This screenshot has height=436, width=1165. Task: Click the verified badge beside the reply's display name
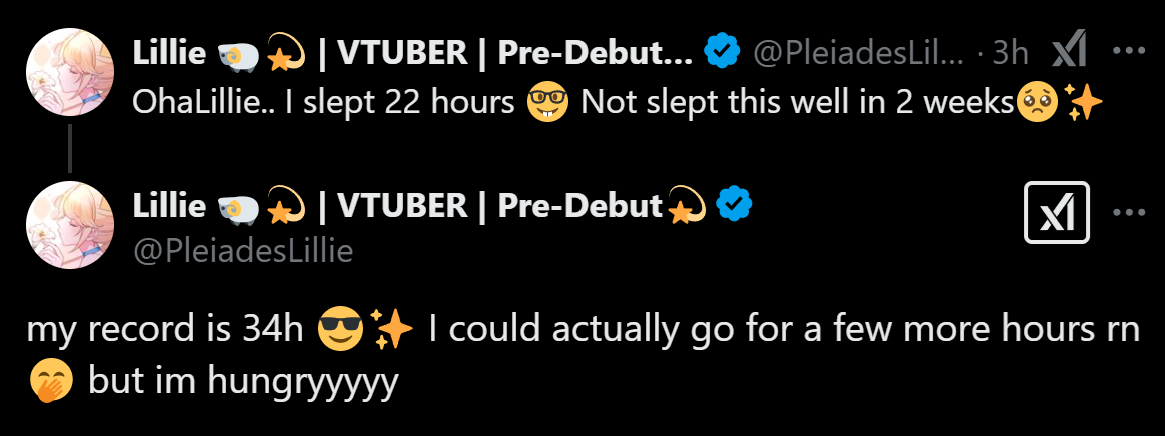tap(735, 205)
